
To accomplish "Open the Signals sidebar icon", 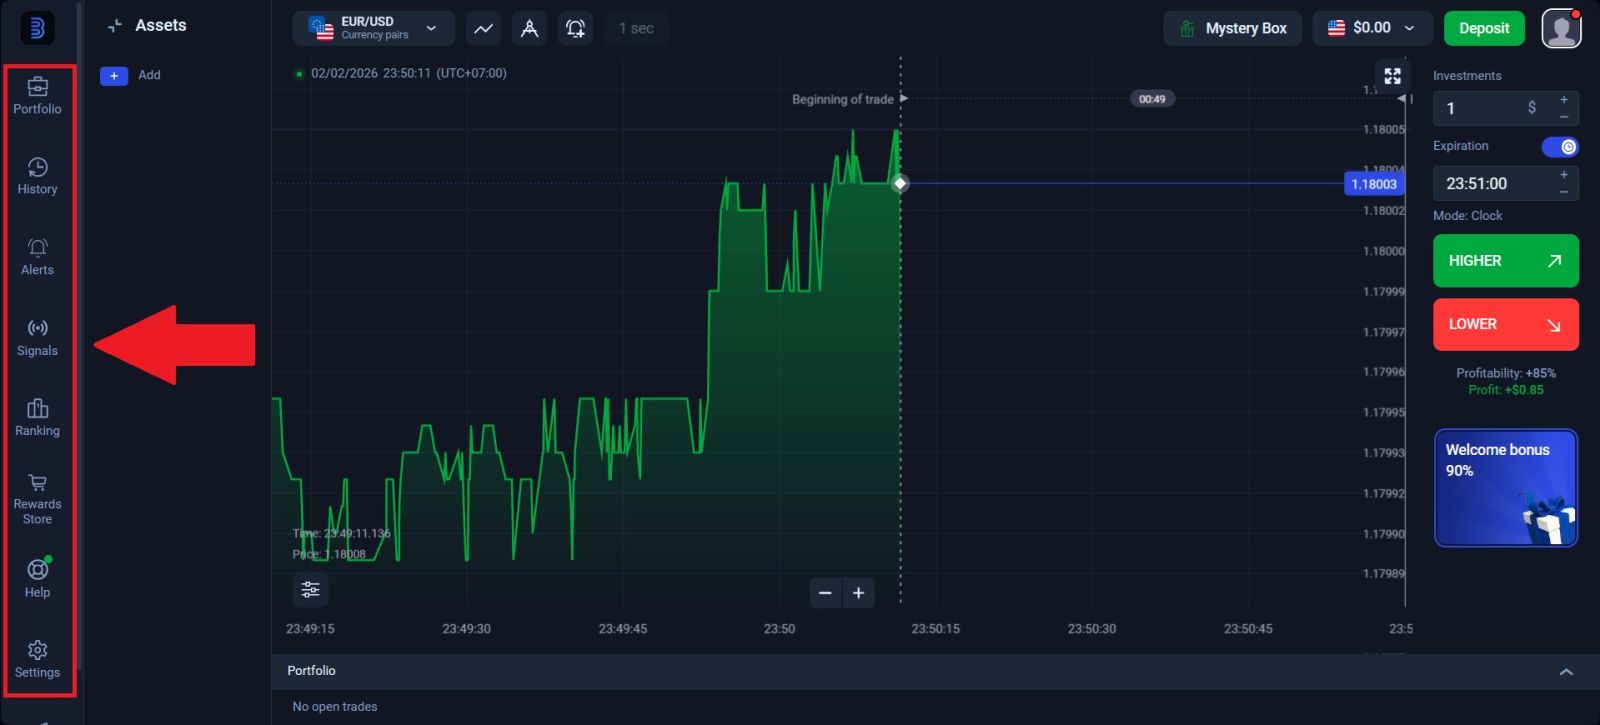I will point(37,337).
